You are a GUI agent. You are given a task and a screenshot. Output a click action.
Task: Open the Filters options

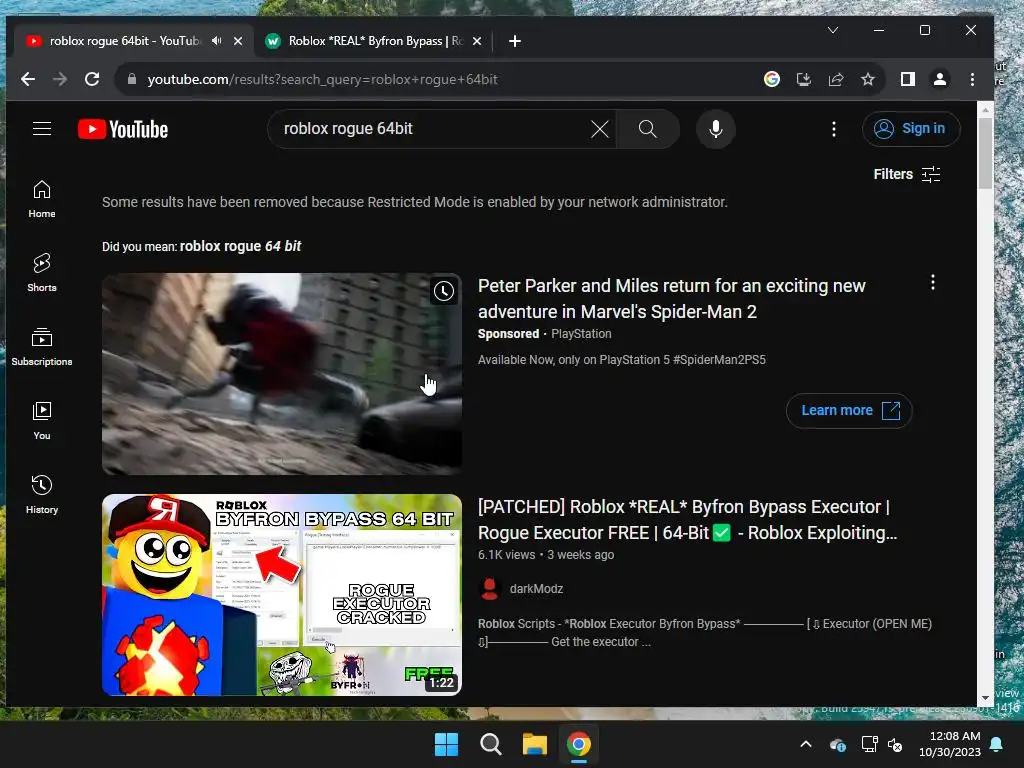point(906,174)
